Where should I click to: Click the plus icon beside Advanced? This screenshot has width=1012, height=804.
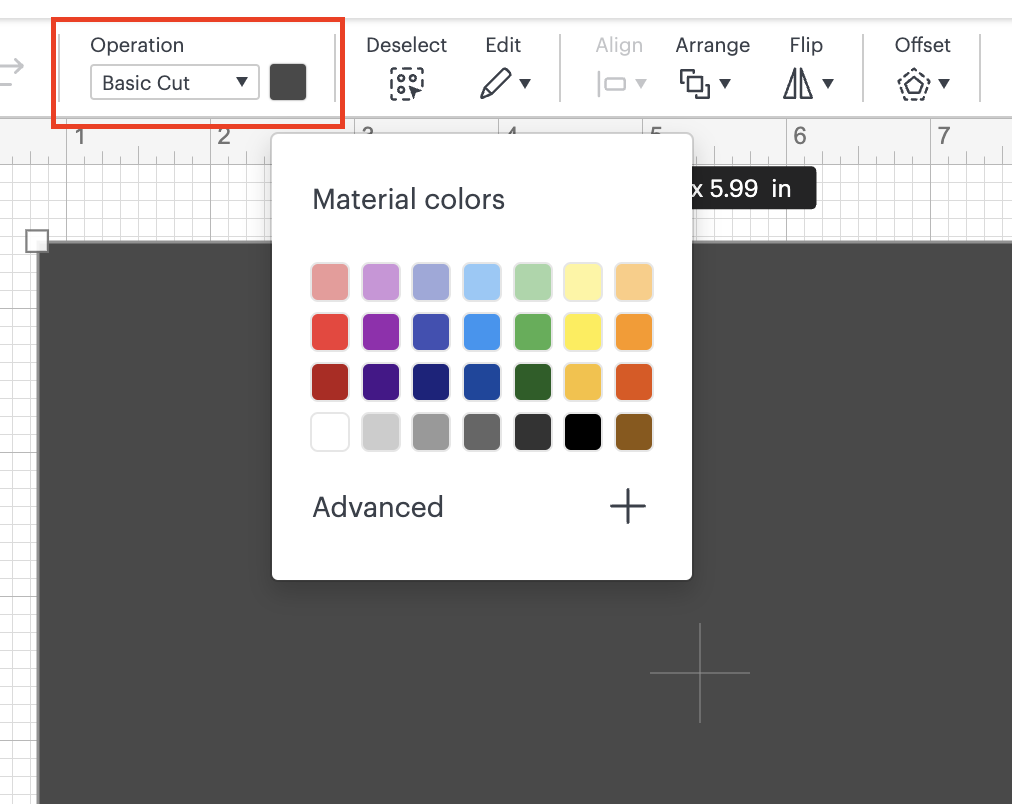coord(628,507)
